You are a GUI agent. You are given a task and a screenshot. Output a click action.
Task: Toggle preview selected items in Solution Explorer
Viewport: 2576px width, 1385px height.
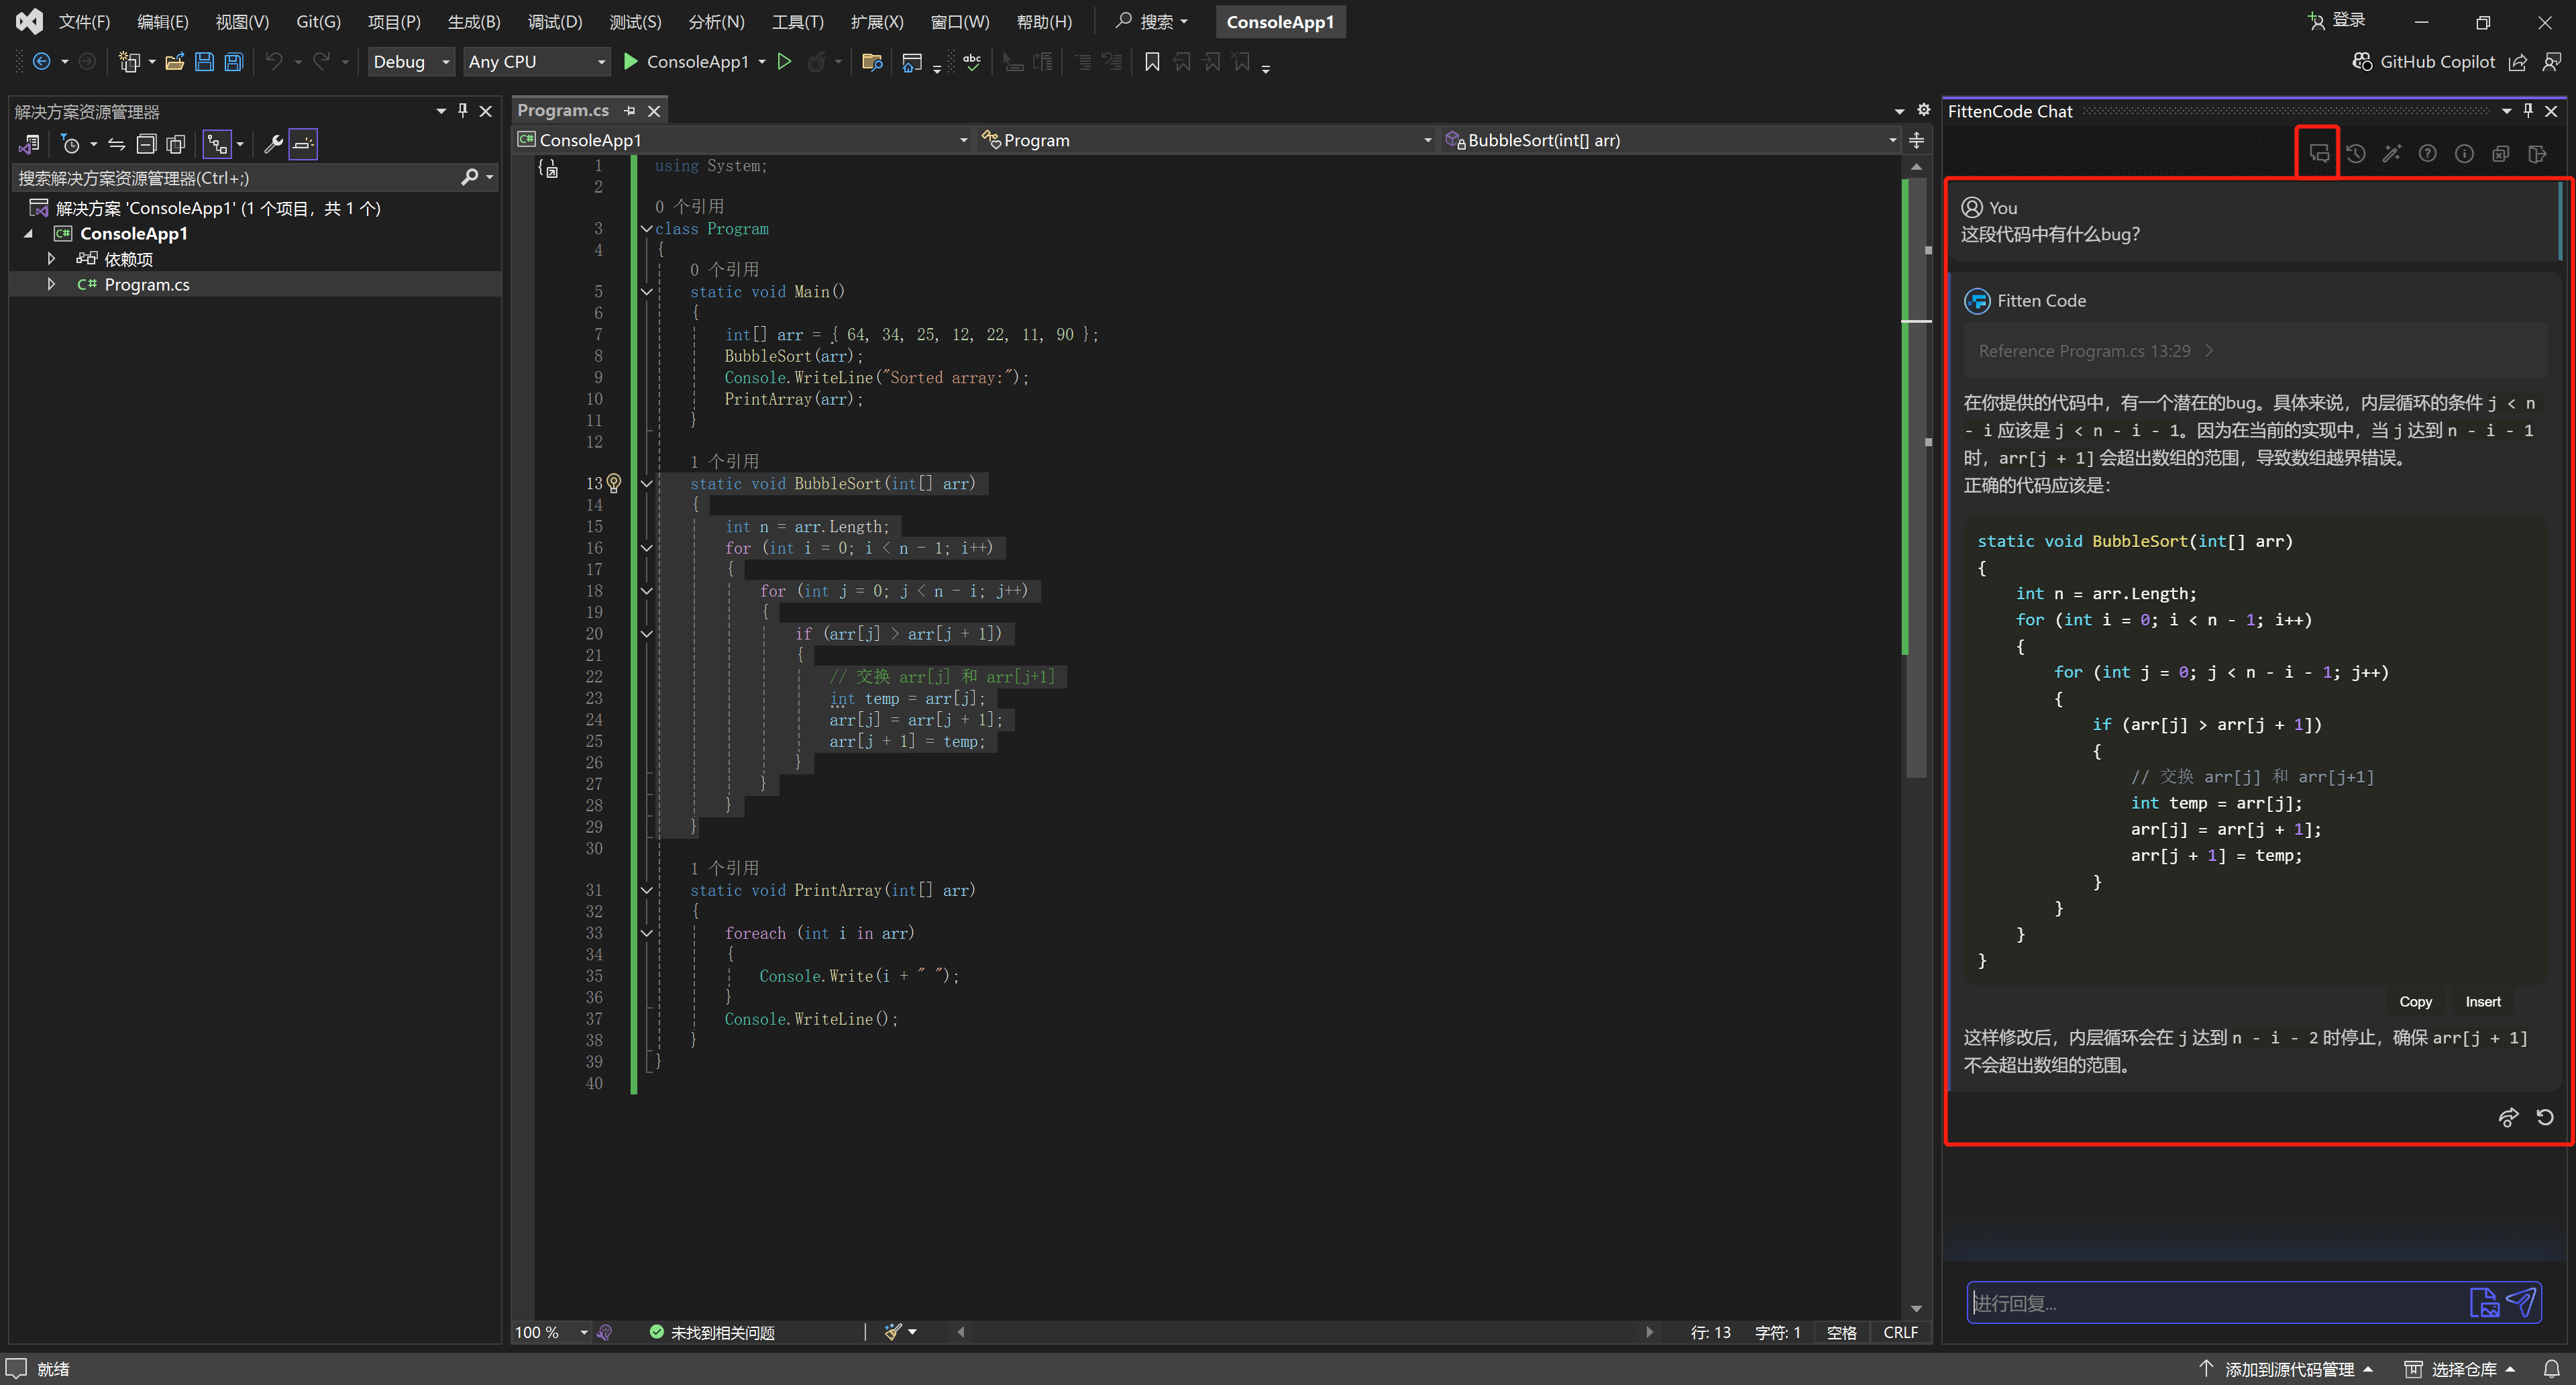click(x=303, y=144)
